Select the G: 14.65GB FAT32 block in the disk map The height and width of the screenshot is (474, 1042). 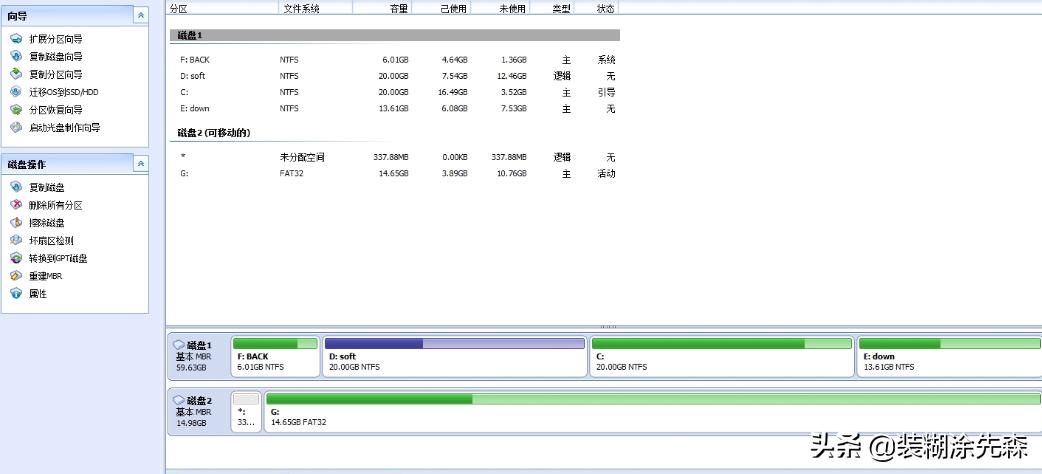click(653, 412)
